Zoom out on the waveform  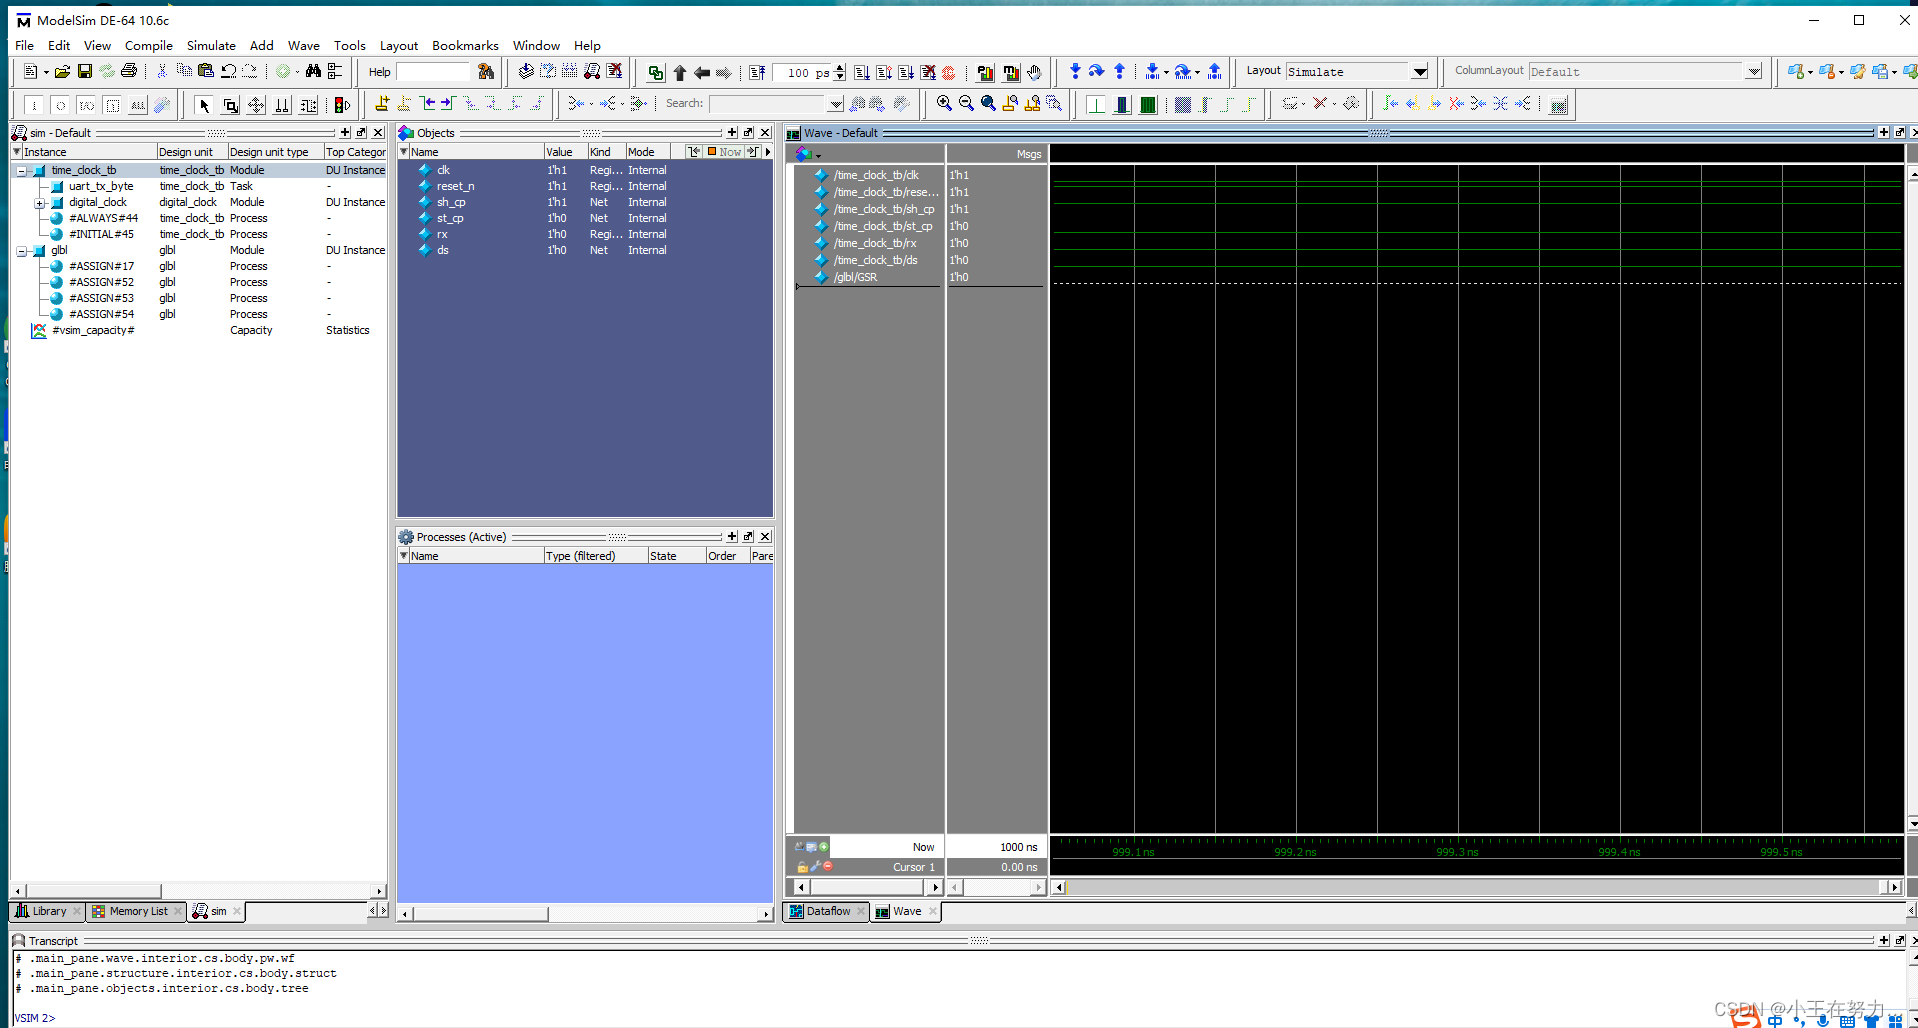point(966,103)
